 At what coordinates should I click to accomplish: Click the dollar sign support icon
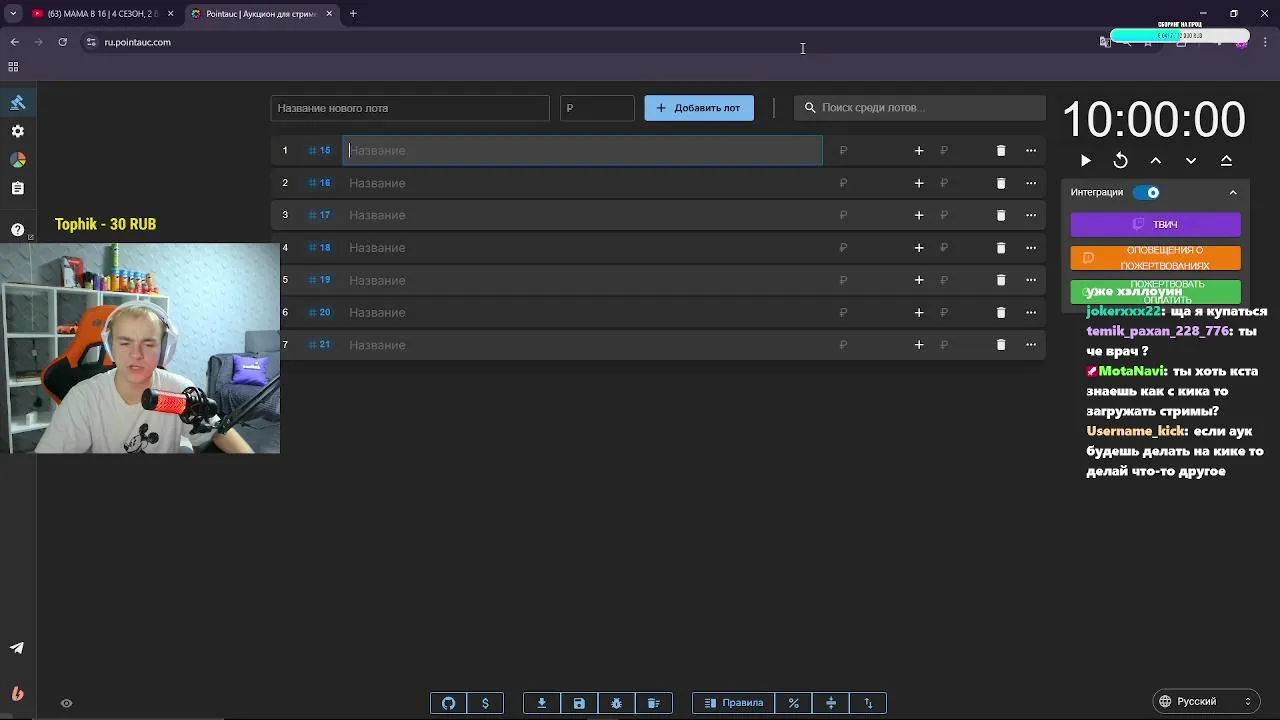pyautogui.click(x=485, y=703)
